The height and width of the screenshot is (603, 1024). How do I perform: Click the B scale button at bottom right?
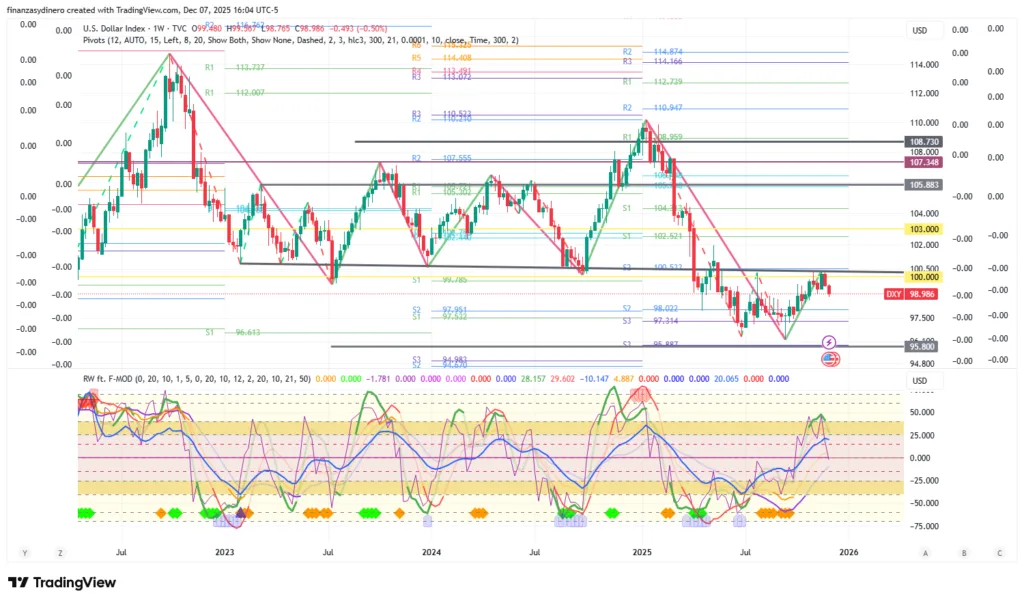pyautogui.click(x=963, y=552)
